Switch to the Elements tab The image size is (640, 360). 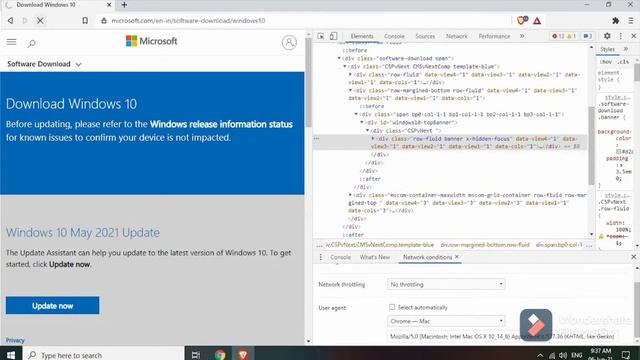362,36
